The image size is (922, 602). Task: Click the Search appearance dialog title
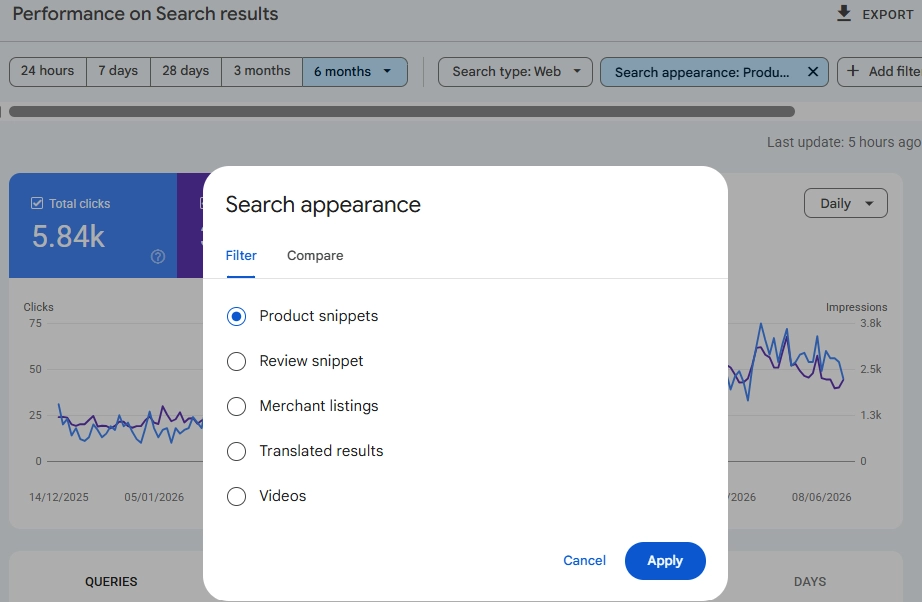point(323,205)
